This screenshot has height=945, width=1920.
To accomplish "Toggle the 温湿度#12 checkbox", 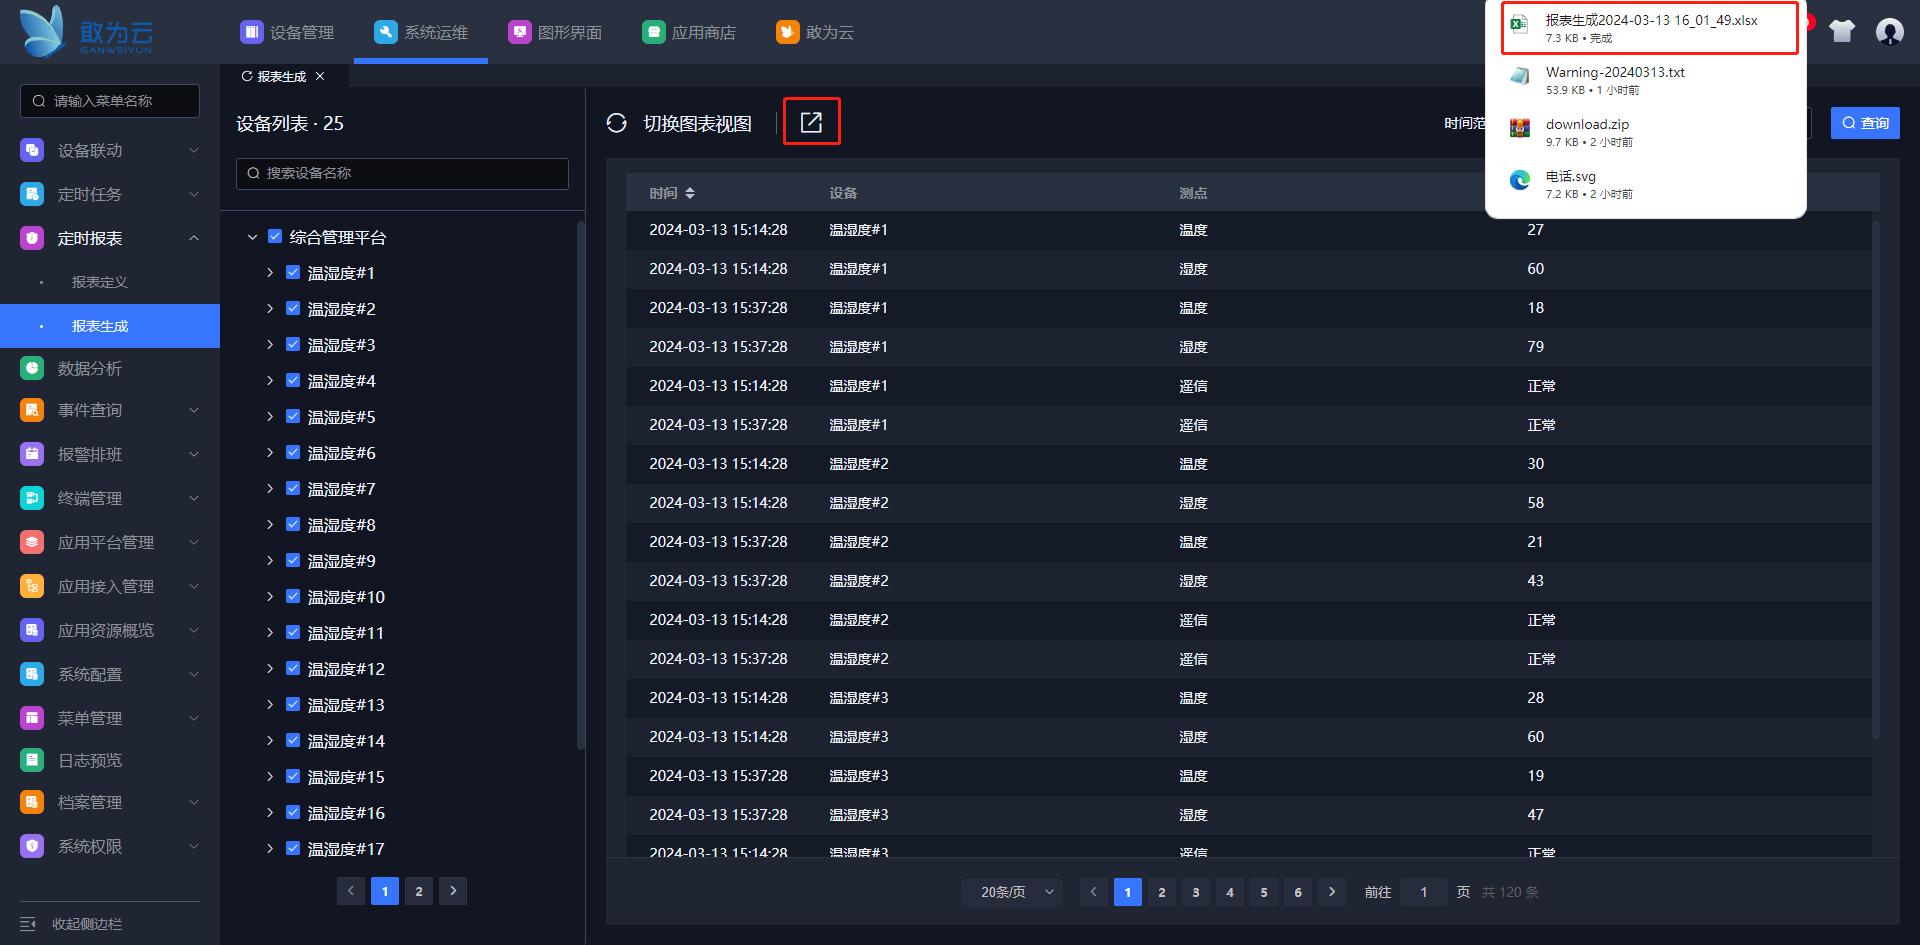I will pyautogui.click(x=293, y=669).
